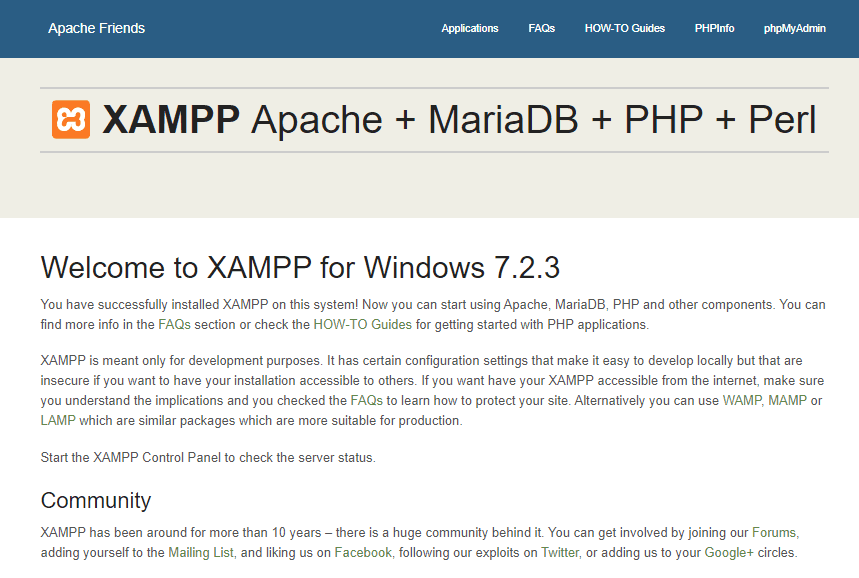
Task: Click the Community section heading
Action: pos(96,500)
